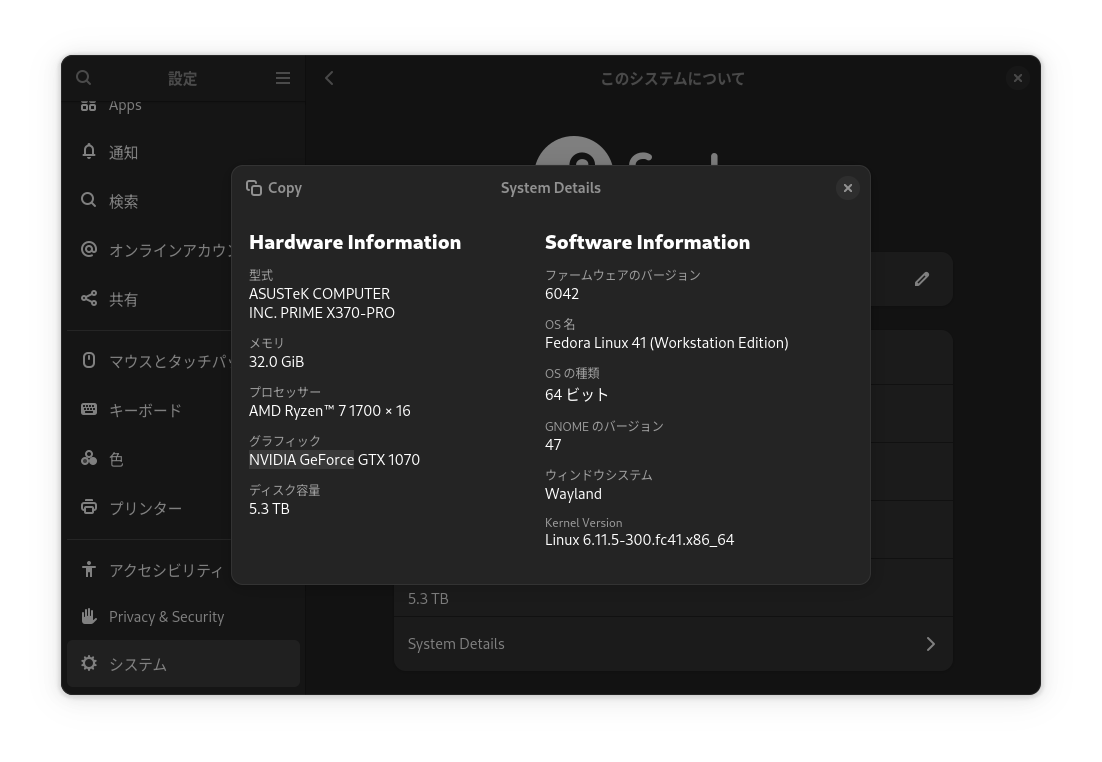Click the 通知 bell icon
The height and width of the screenshot is (762, 1102).
[89, 152]
